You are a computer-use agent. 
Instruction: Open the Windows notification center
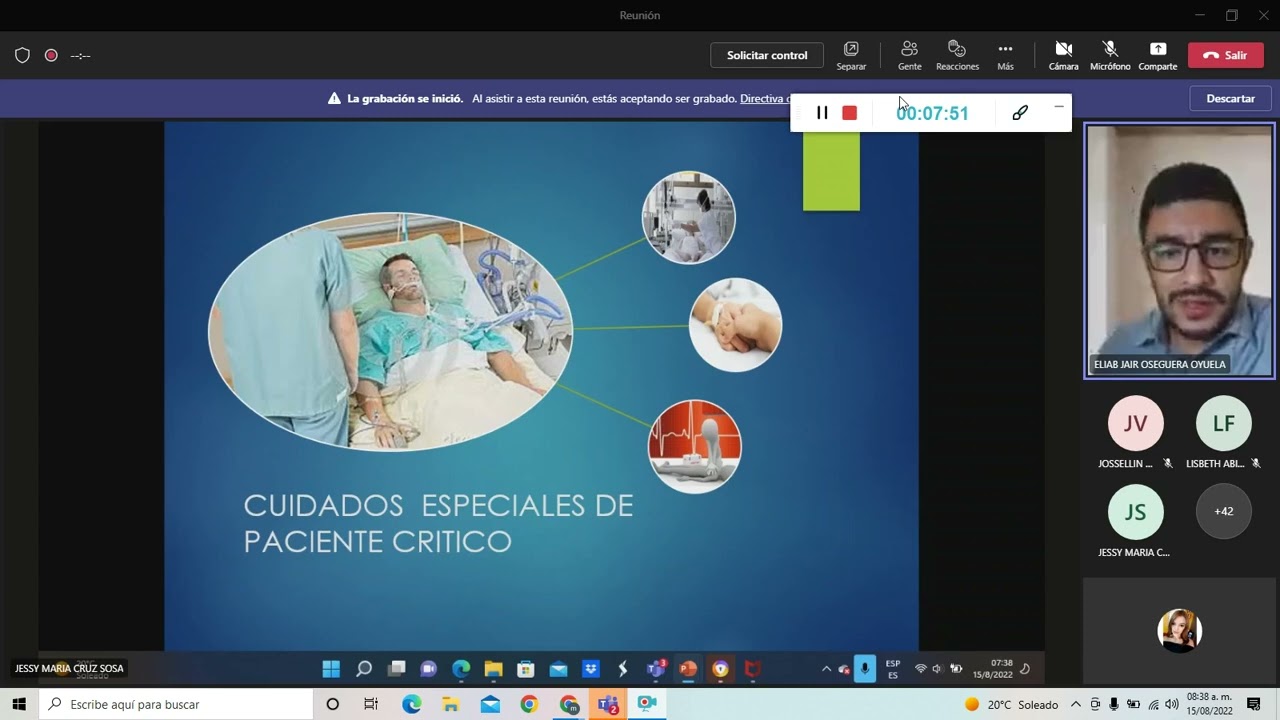1253,704
